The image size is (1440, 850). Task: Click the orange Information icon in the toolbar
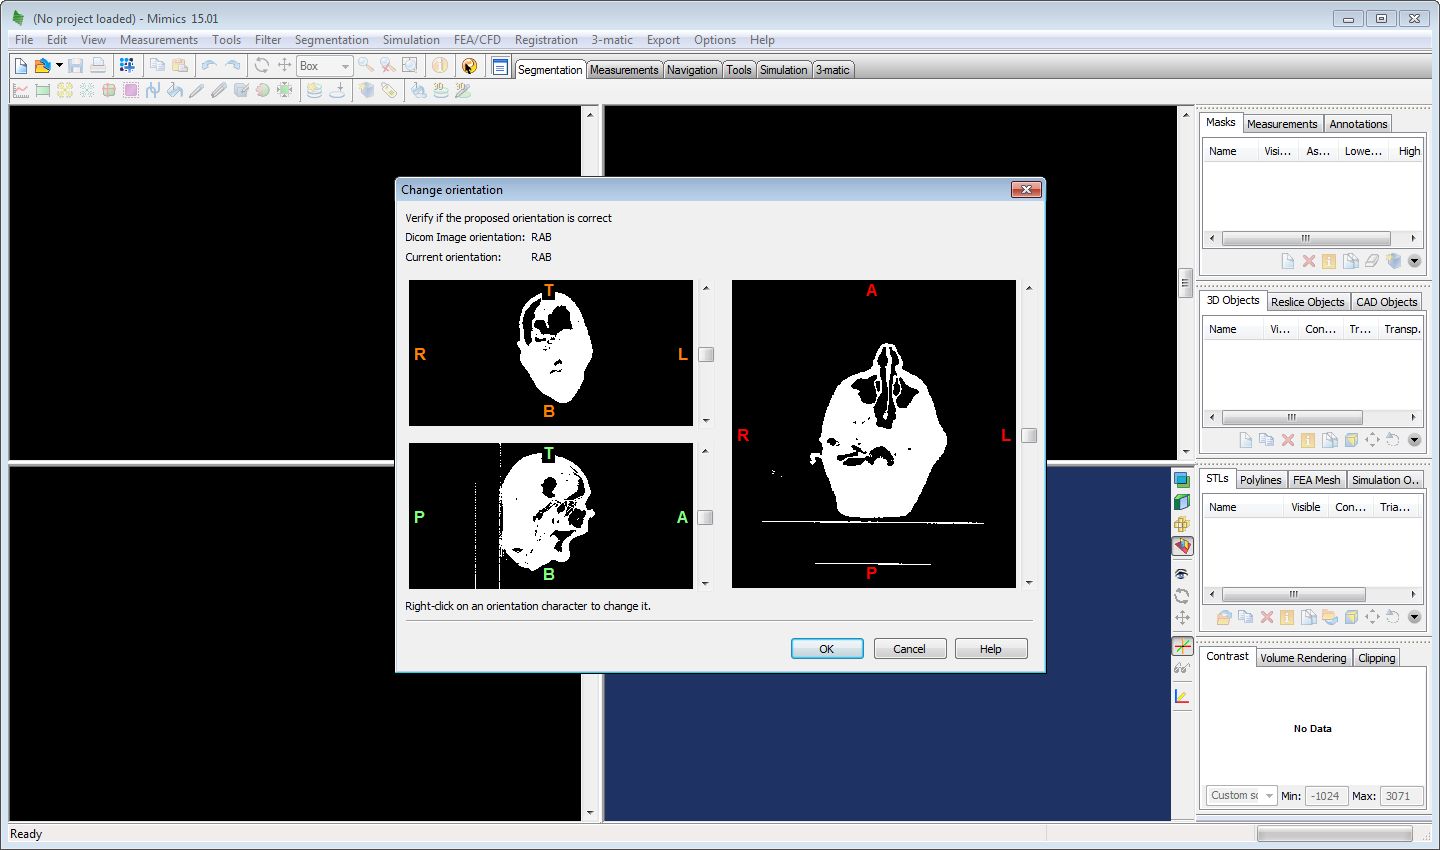(x=440, y=65)
